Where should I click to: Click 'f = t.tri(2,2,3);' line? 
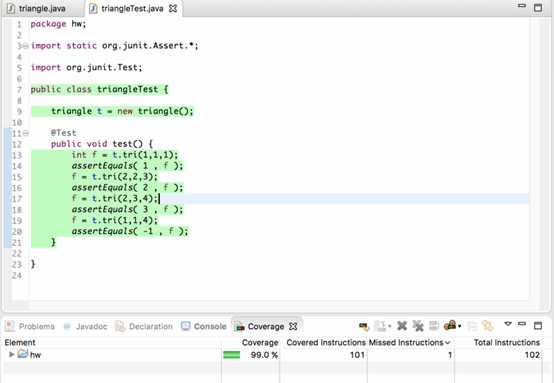coord(115,177)
